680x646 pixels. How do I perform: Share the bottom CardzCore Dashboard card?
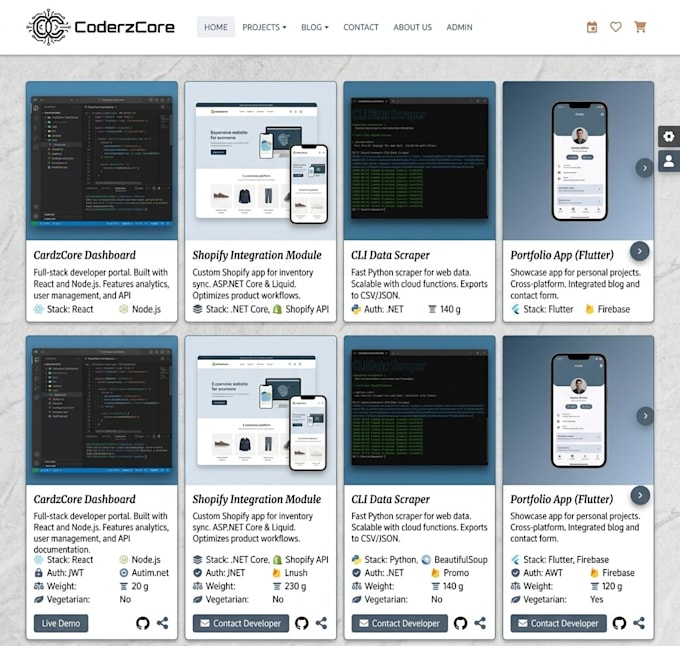pyautogui.click(x=163, y=623)
